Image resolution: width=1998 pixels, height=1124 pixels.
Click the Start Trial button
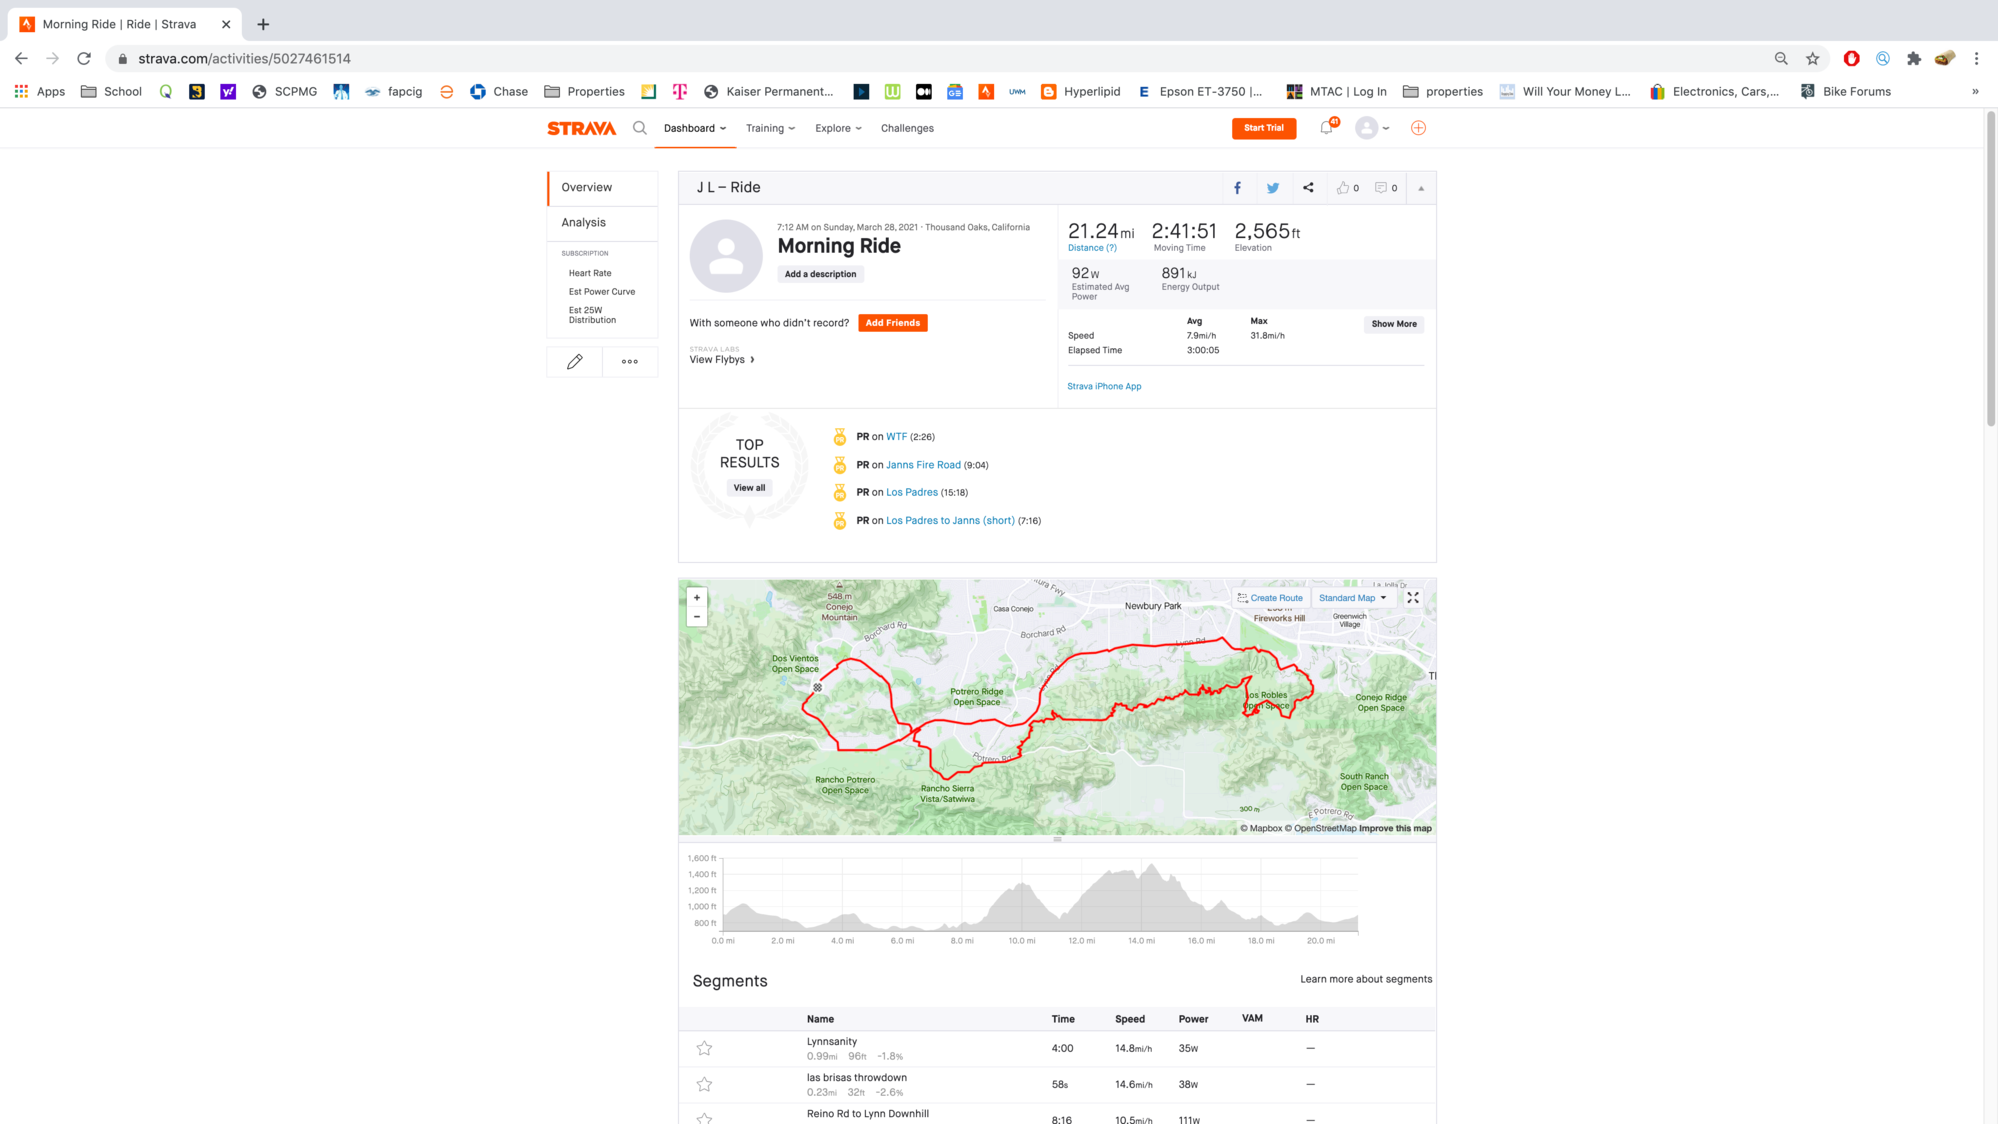pos(1263,128)
